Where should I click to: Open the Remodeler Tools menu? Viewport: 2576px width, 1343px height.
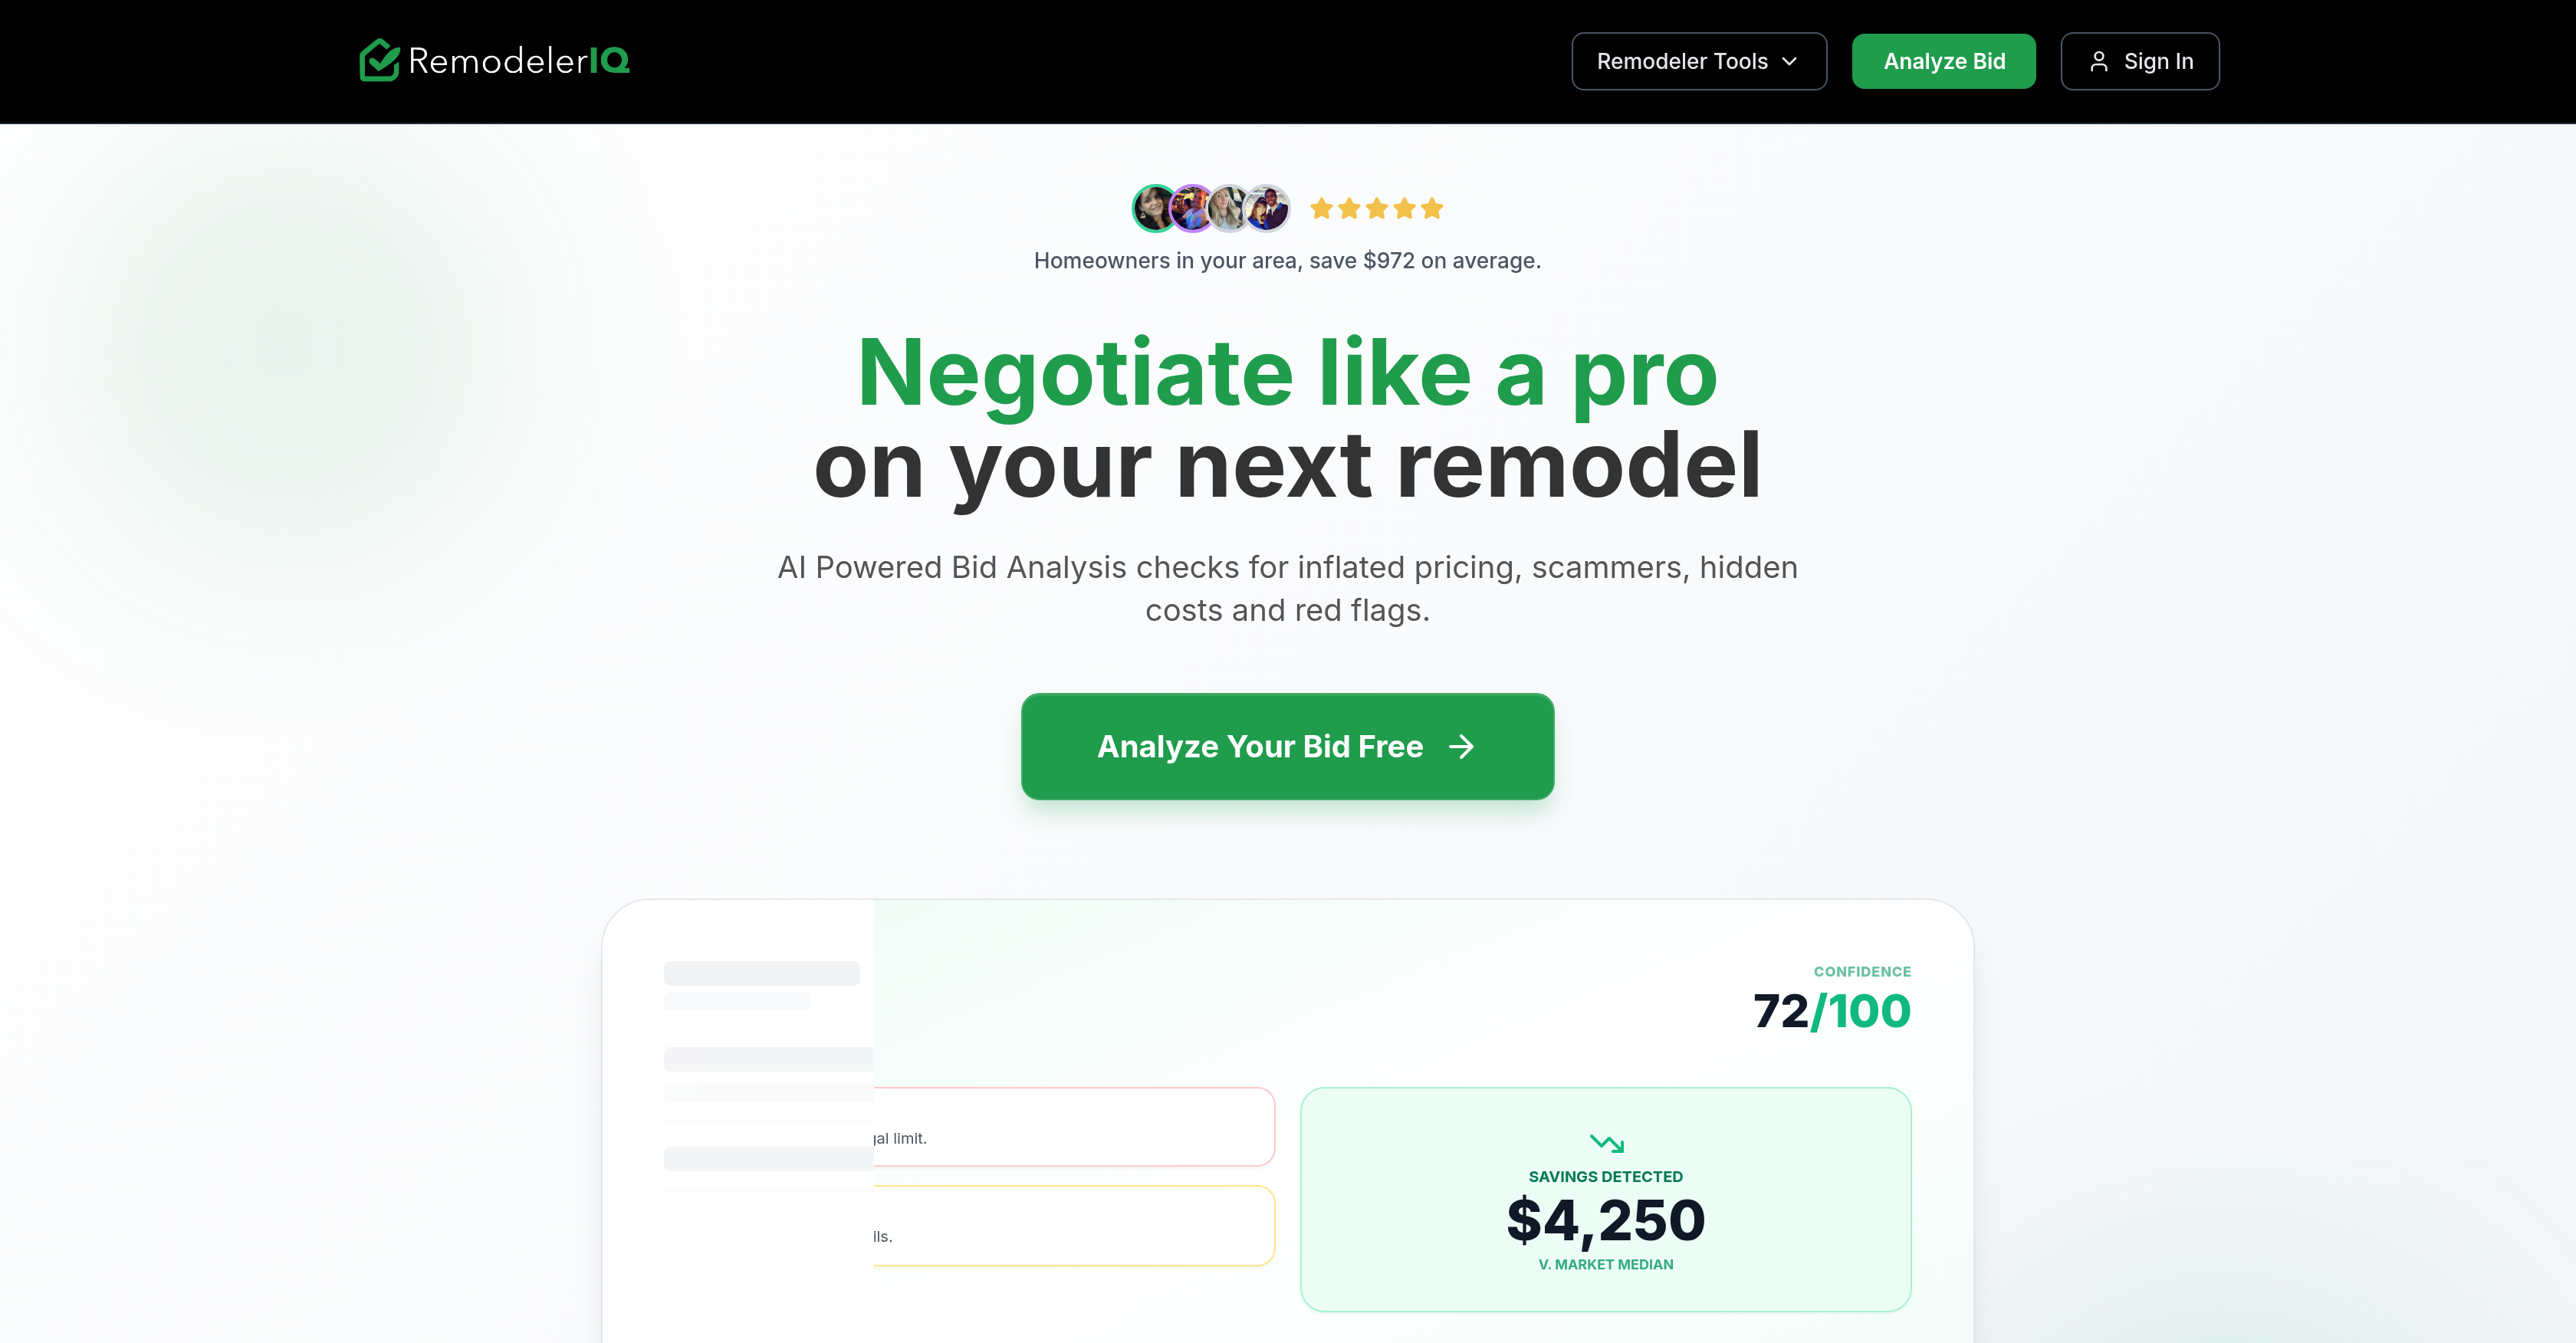click(1699, 61)
